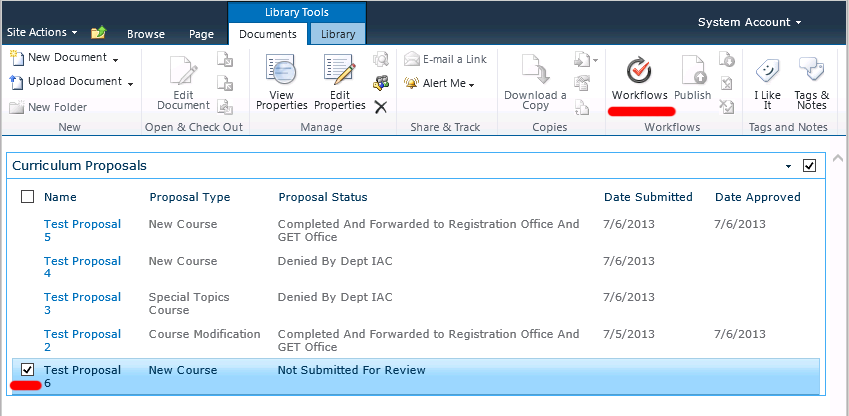The width and height of the screenshot is (849, 416).
Task: Click the Navigate Up folder icon
Action: pos(99,34)
